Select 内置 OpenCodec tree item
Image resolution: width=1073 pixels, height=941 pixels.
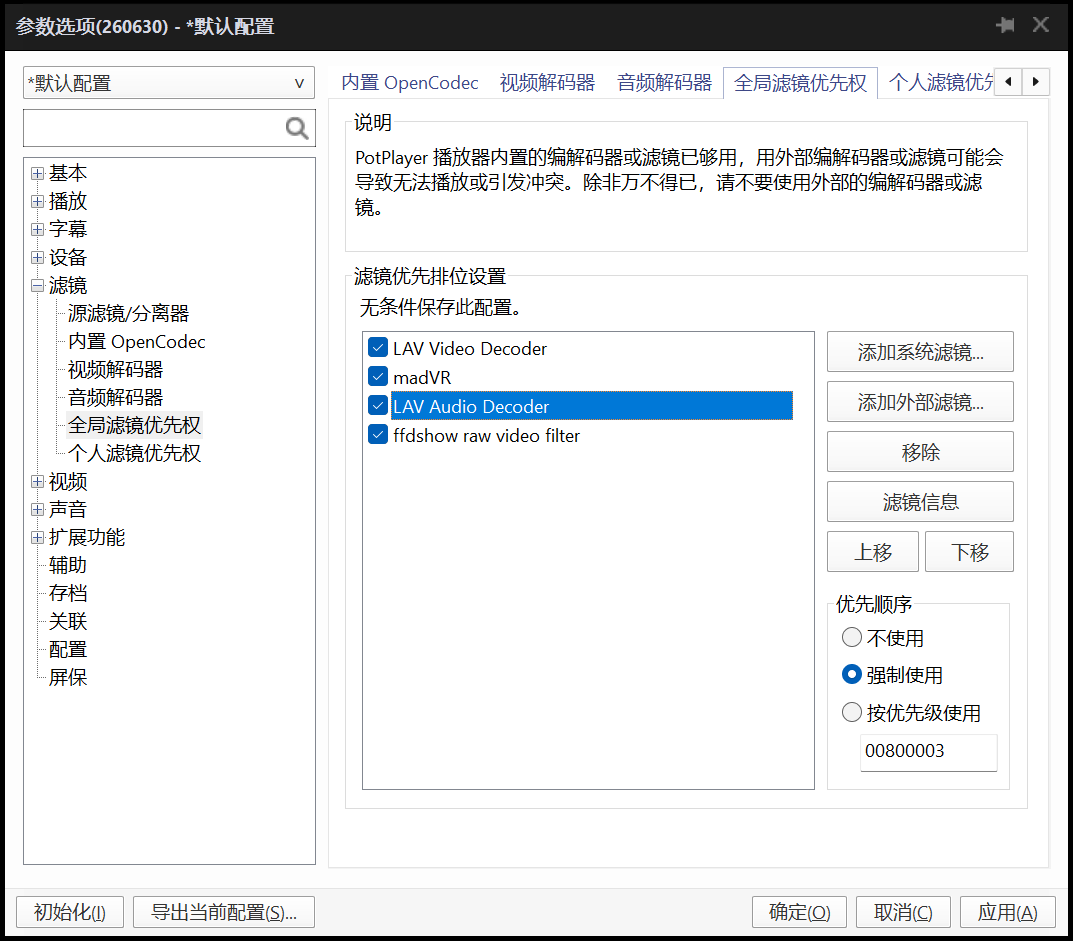(136, 341)
